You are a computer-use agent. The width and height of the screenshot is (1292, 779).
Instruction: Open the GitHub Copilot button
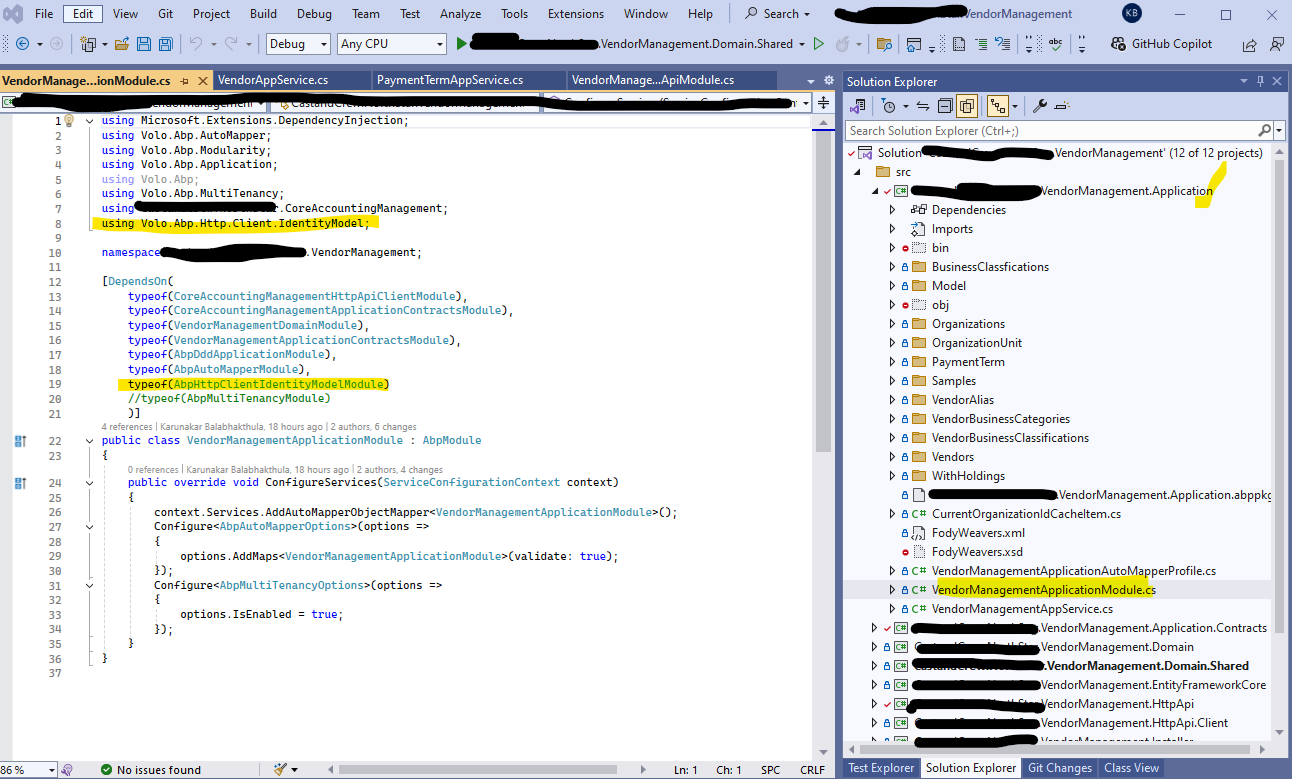[1162, 44]
